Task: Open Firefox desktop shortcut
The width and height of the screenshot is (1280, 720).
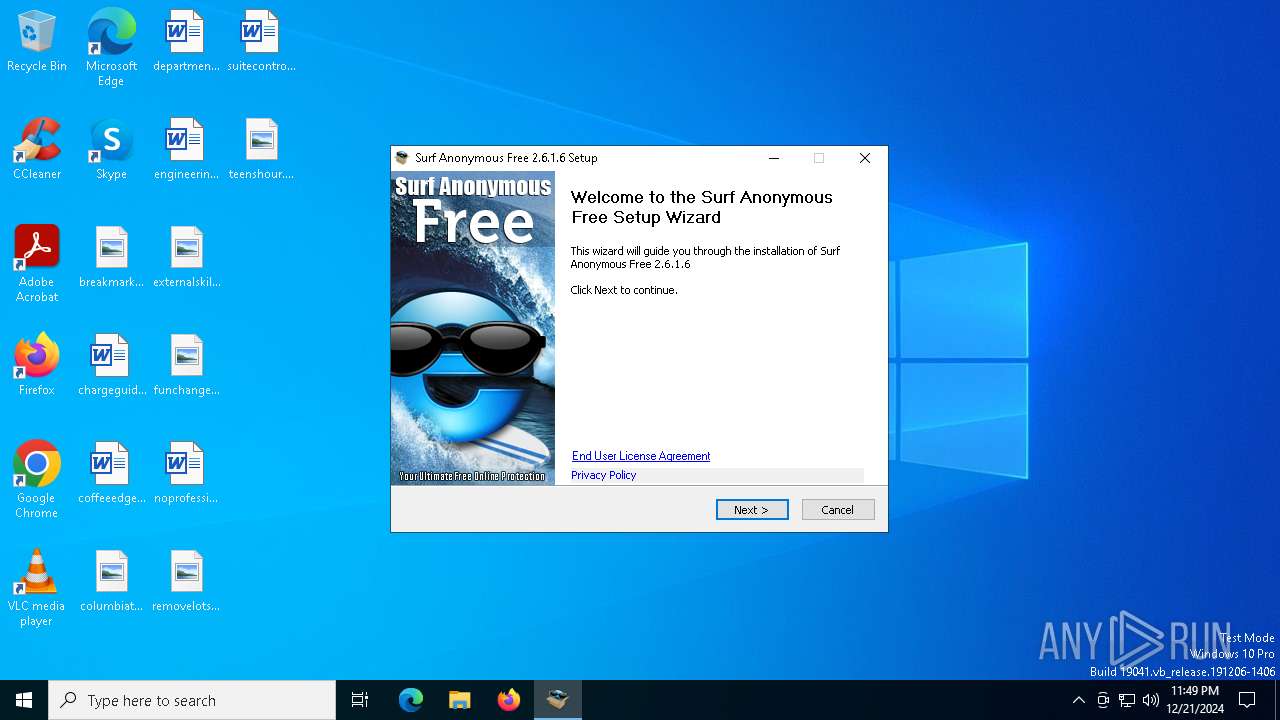Action: tap(37, 365)
